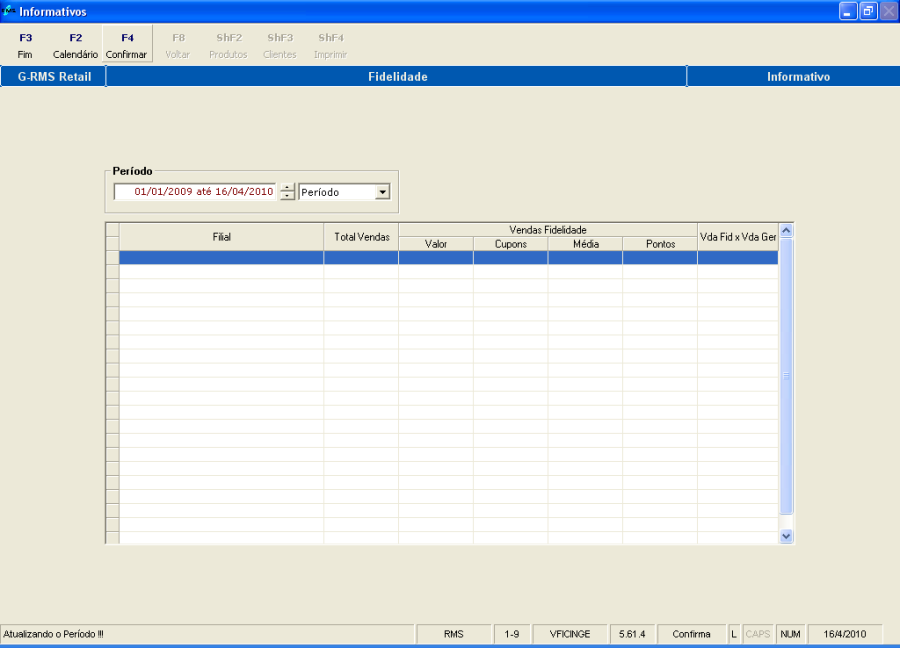
Task: Click the Informativos window title icon
Action: pyautogui.click(x=9, y=11)
